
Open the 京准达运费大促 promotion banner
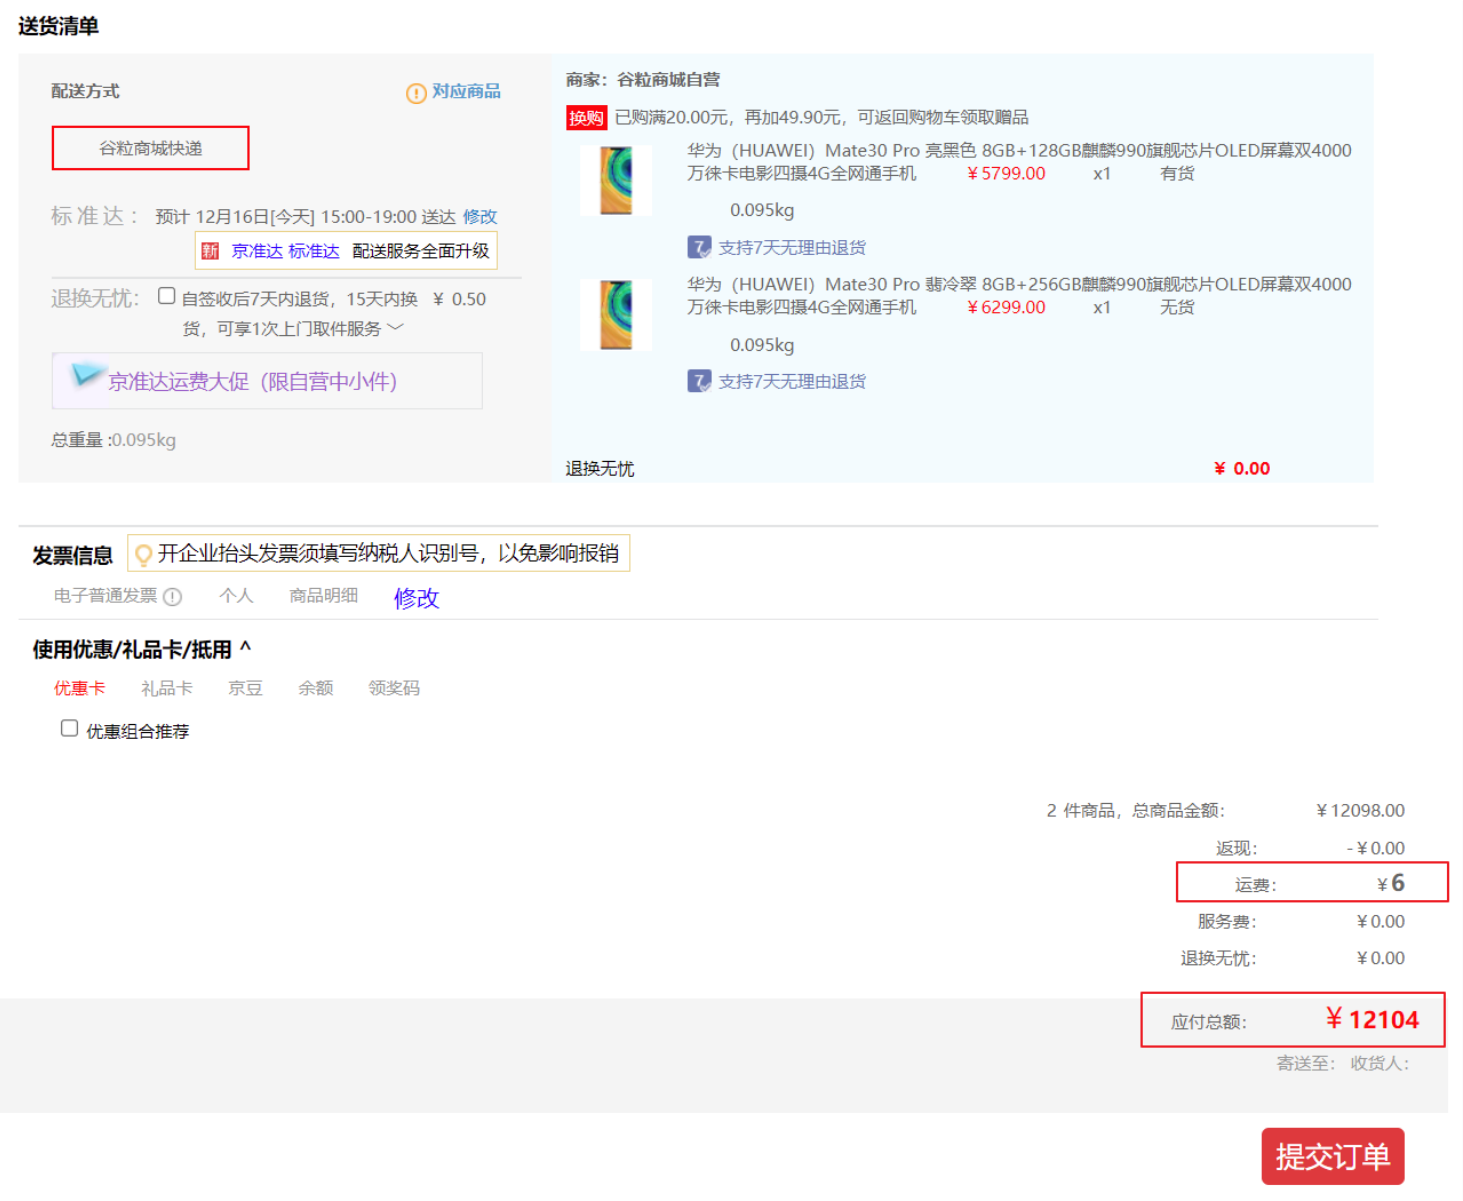[x=267, y=381]
